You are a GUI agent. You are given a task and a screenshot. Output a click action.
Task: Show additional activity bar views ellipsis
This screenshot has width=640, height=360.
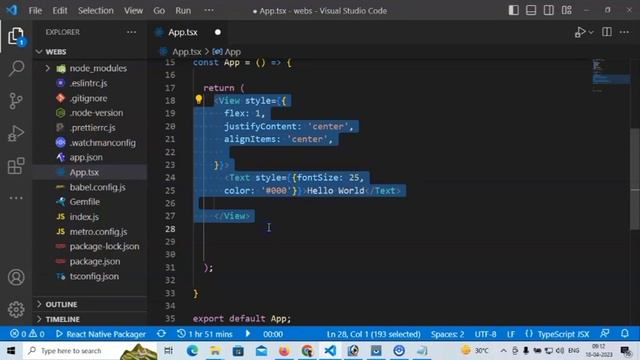(x=16, y=198)
